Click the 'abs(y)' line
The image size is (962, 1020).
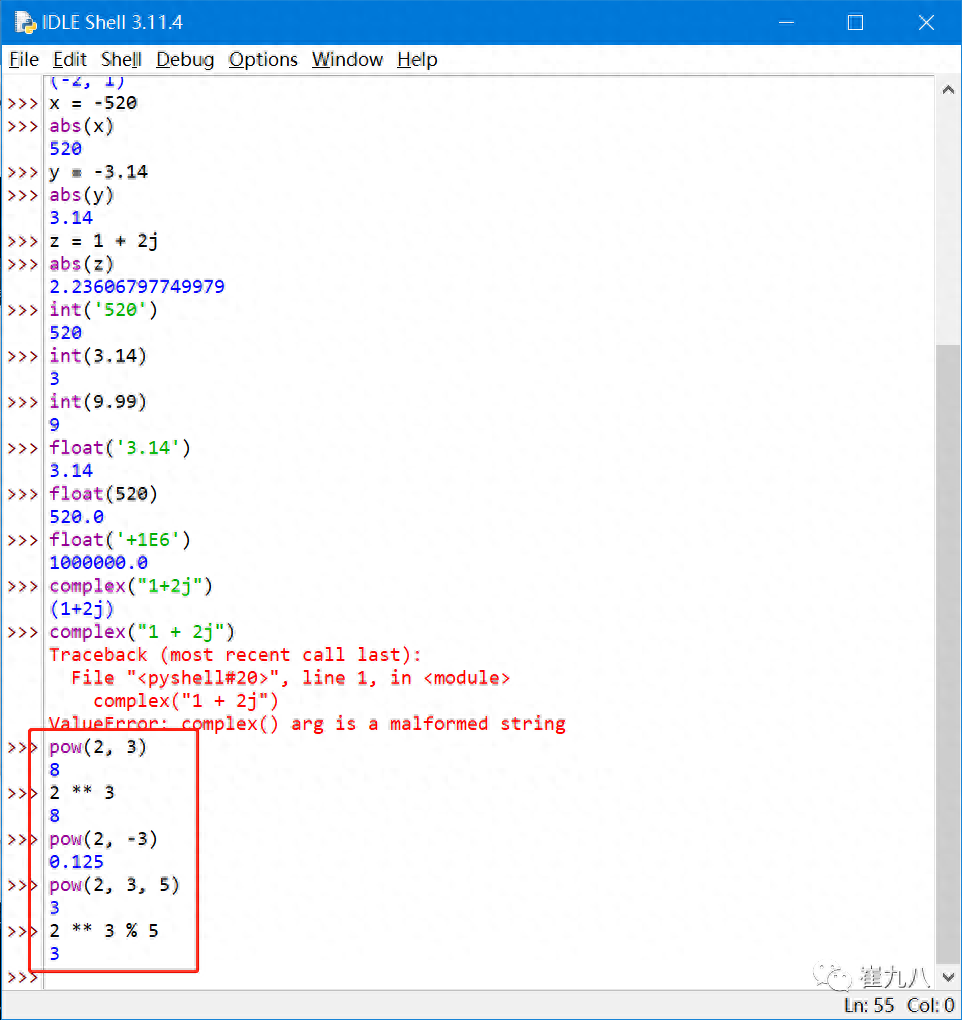coord(81,195)
